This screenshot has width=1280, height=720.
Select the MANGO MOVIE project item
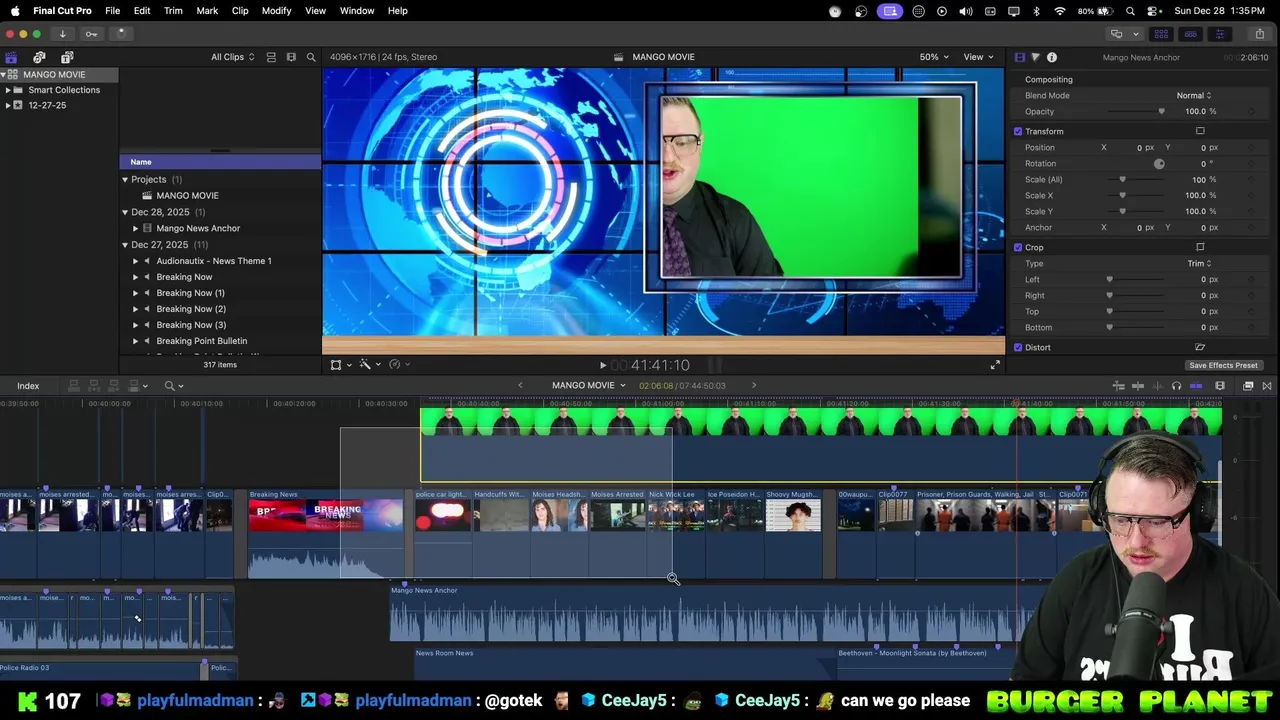(187, 196)
